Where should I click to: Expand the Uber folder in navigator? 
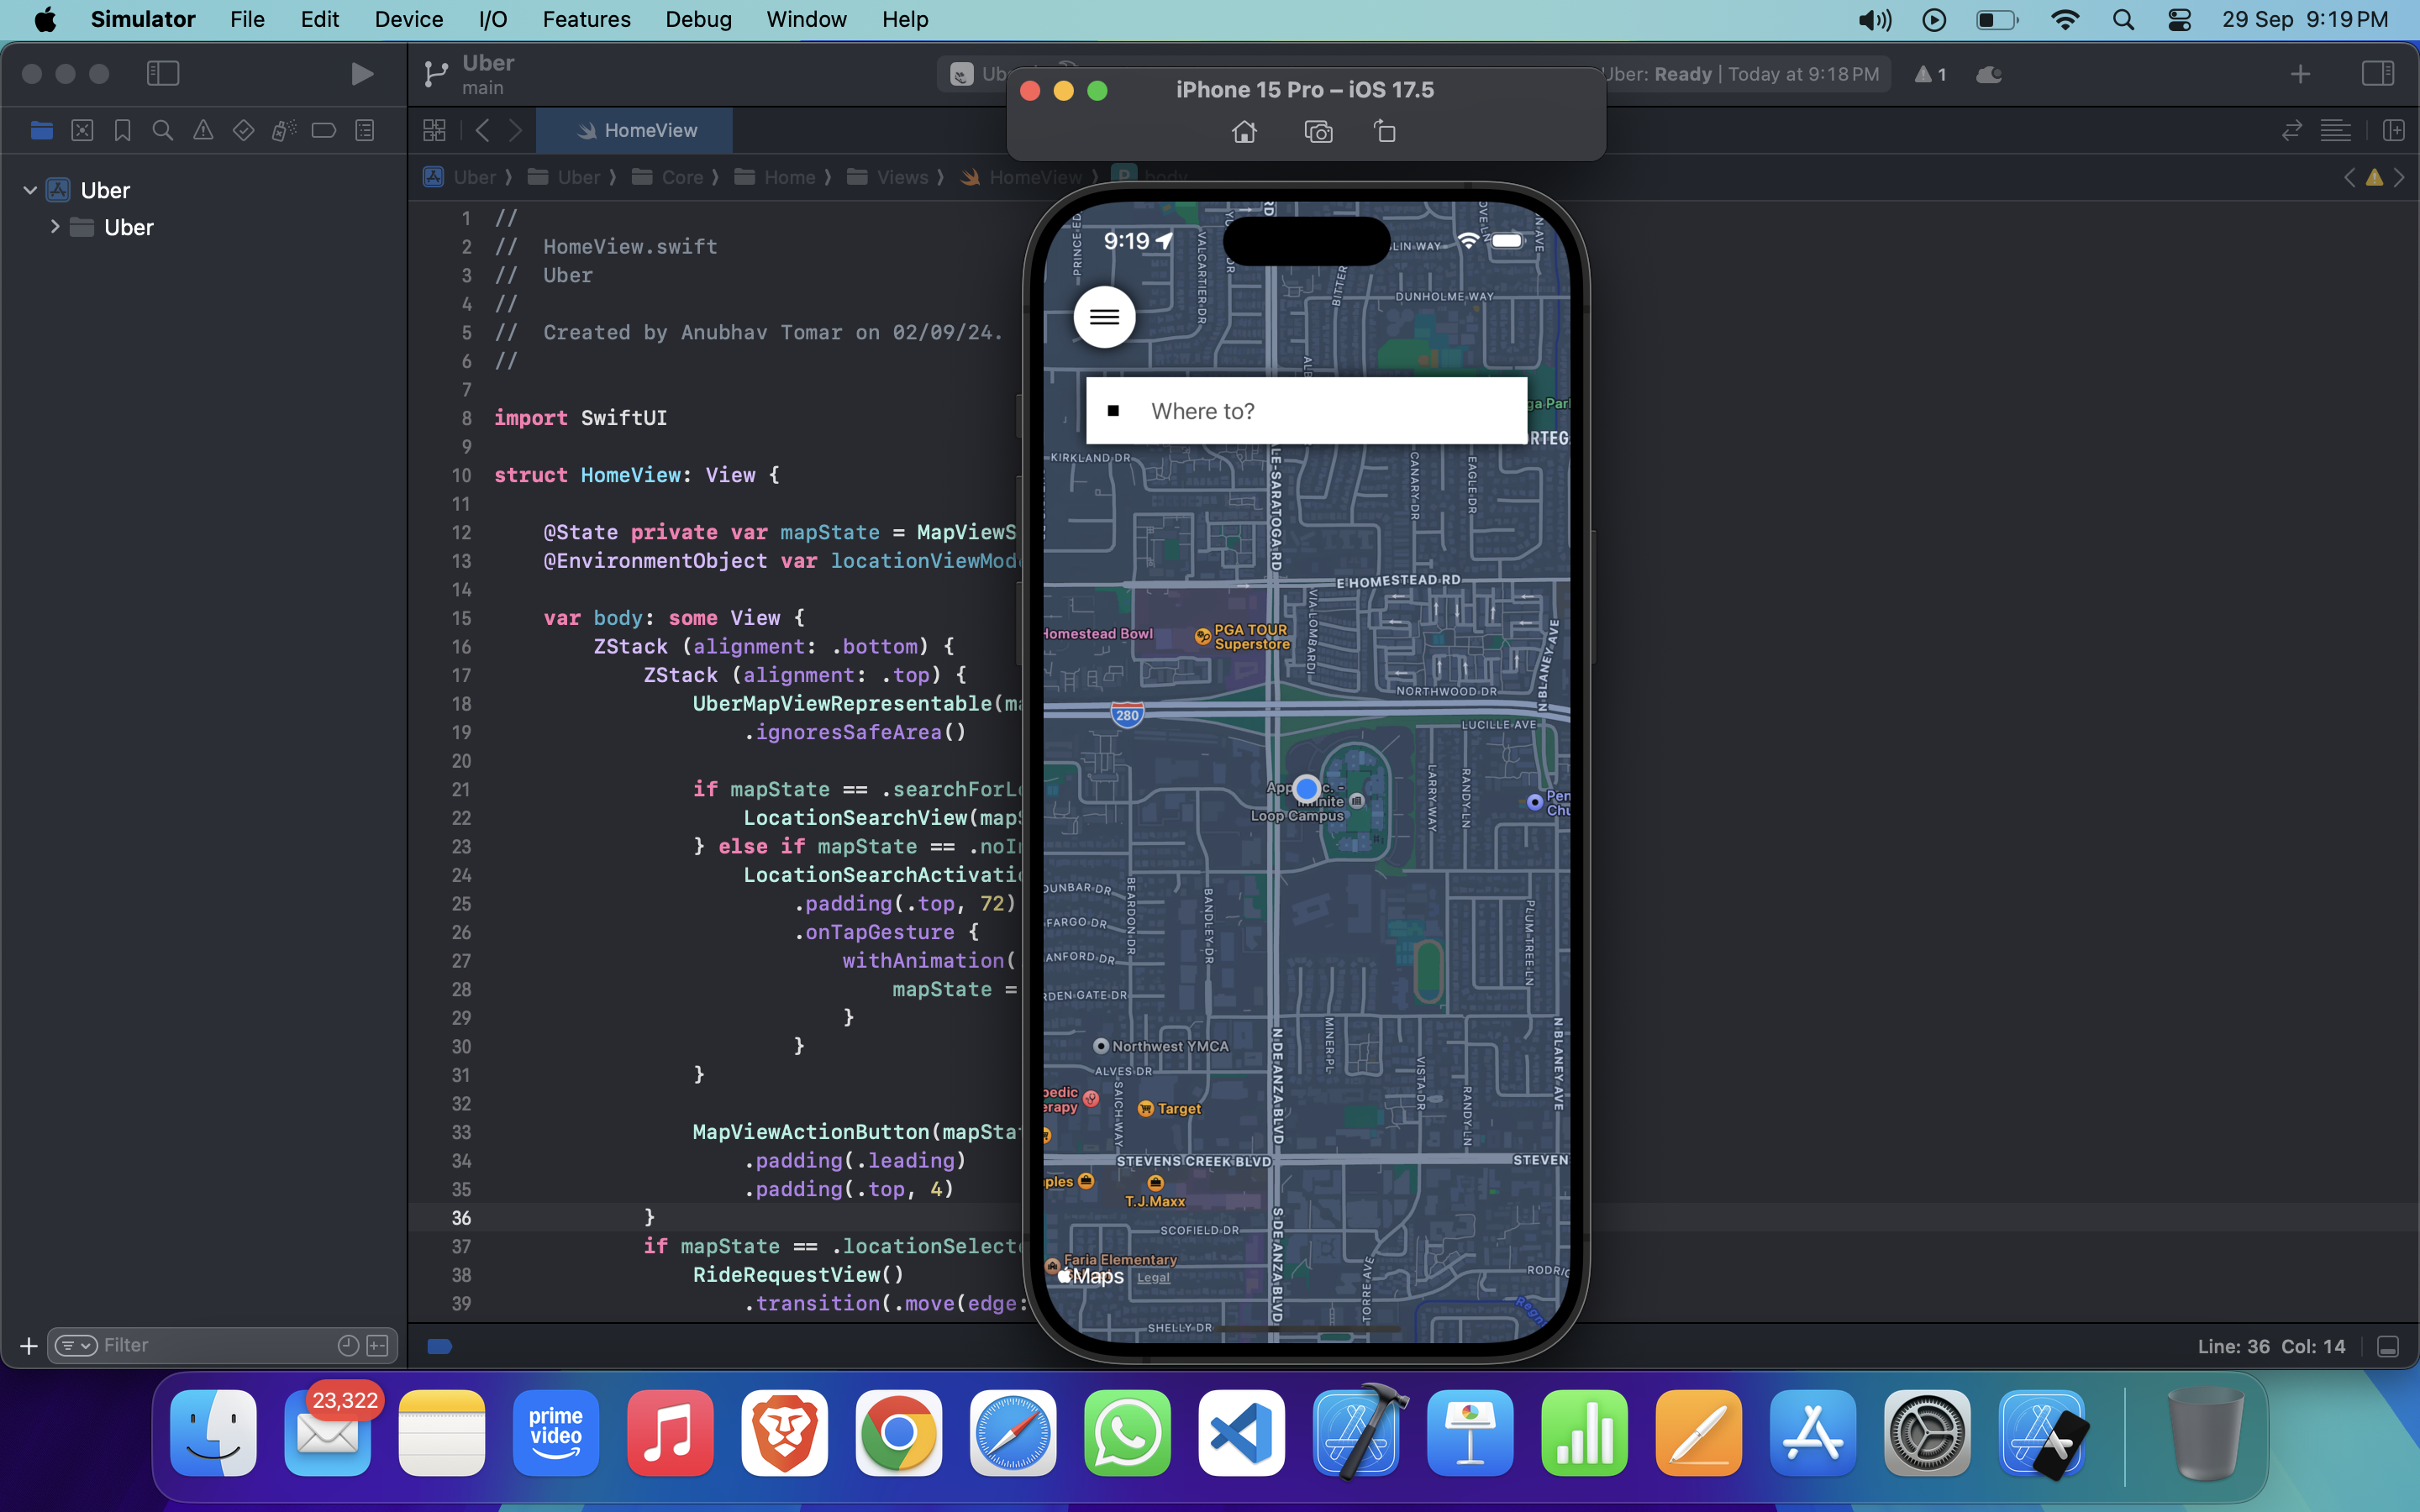pos(55,227)
